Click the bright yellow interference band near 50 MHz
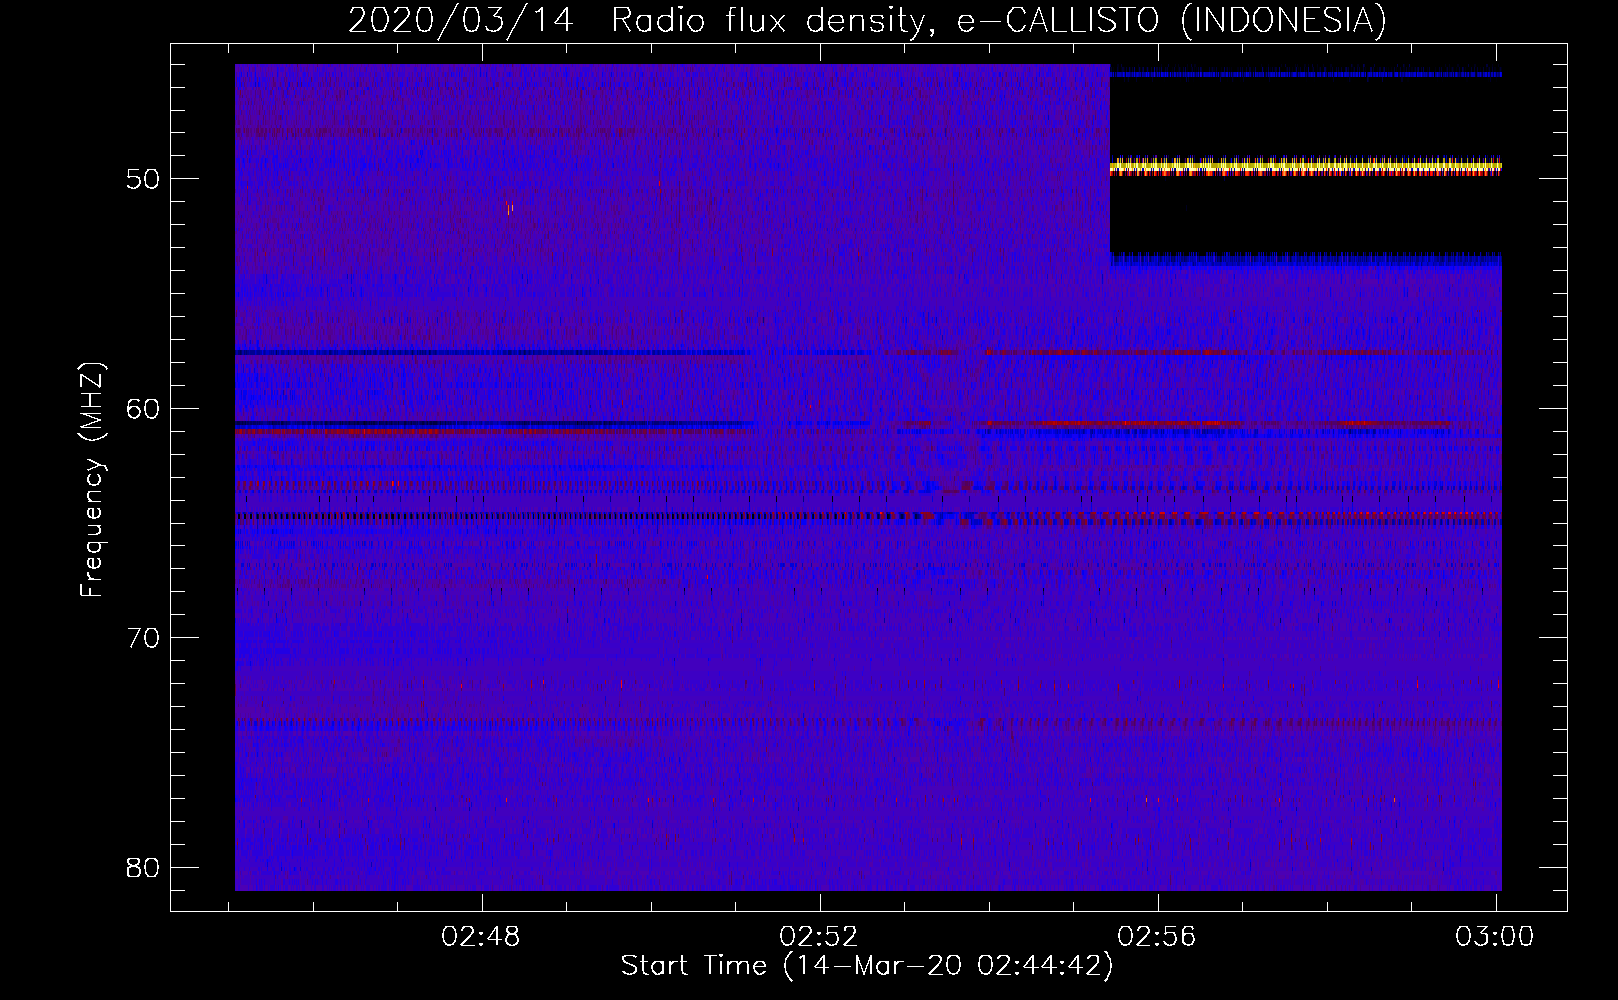The image size is (1618, 1000). coord(1306,166)
